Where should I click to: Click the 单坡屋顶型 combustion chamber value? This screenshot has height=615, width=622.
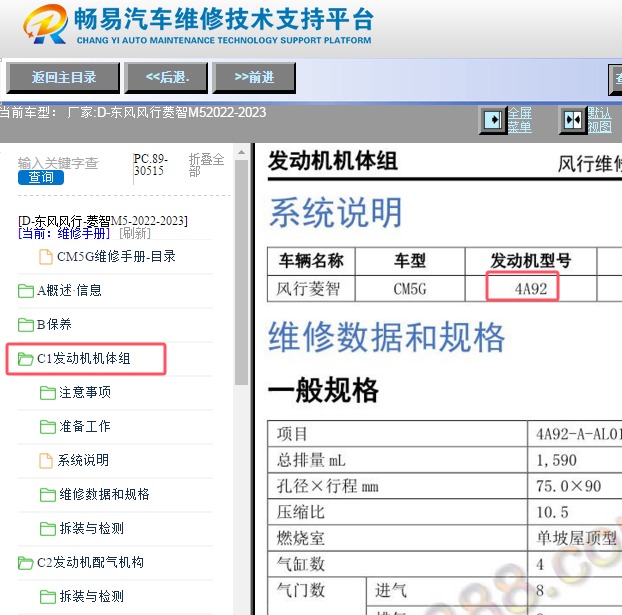pyautogui.click(x=576, y=538)
